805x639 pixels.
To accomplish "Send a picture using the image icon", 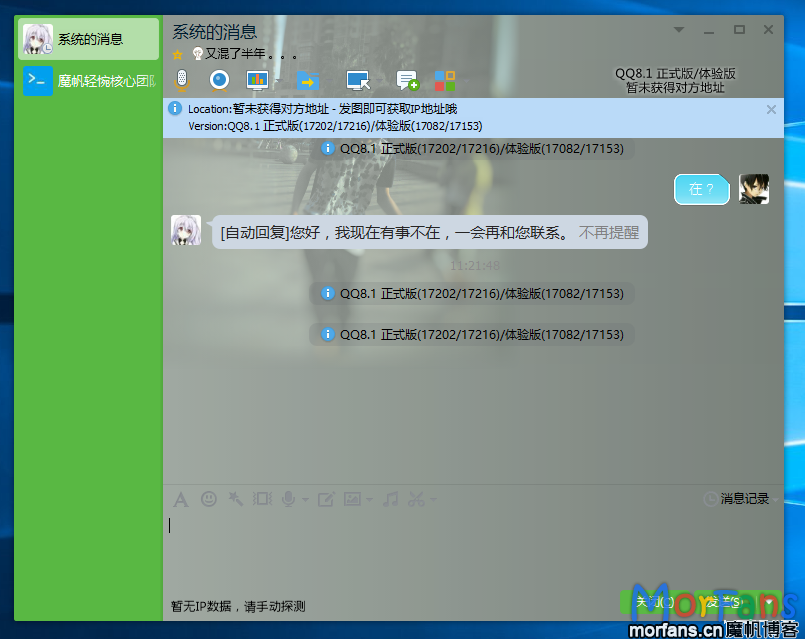I will 352,499.
